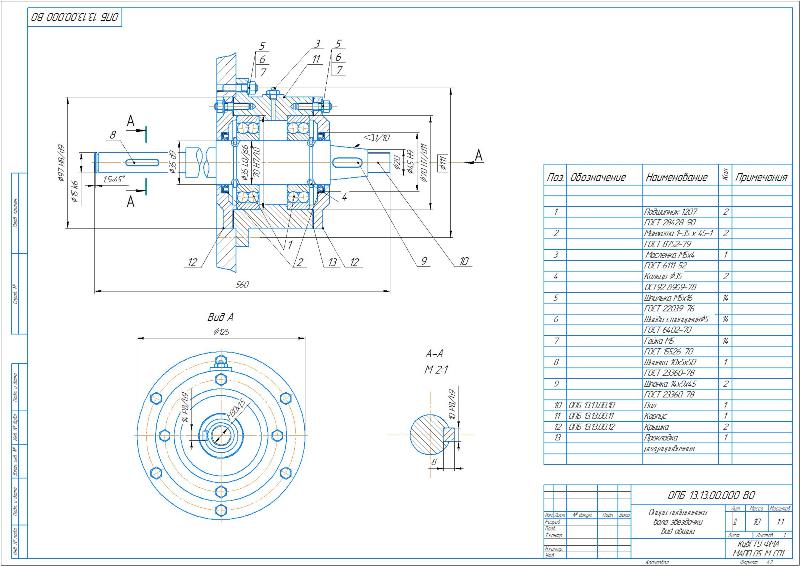The image size is (800, 566).
Task: Click "ОПБ 13.13.00.000 ВО" in the title block
Action: 711,495
